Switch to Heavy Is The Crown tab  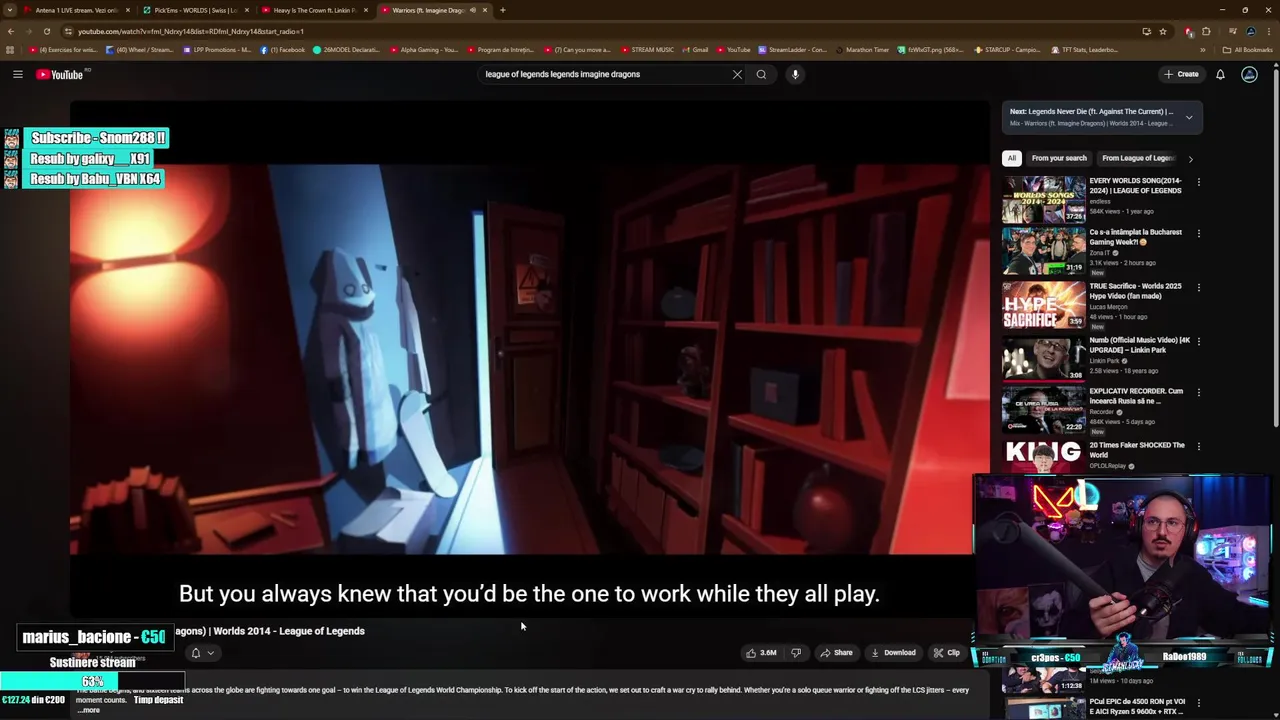[314, 10]
